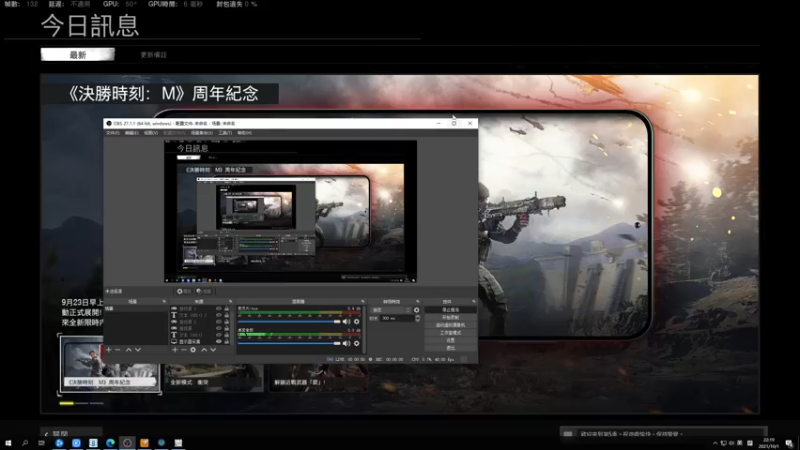Click the Start Recording button in Controls
The height and width of the screenshot is (450, 800).
451,317
